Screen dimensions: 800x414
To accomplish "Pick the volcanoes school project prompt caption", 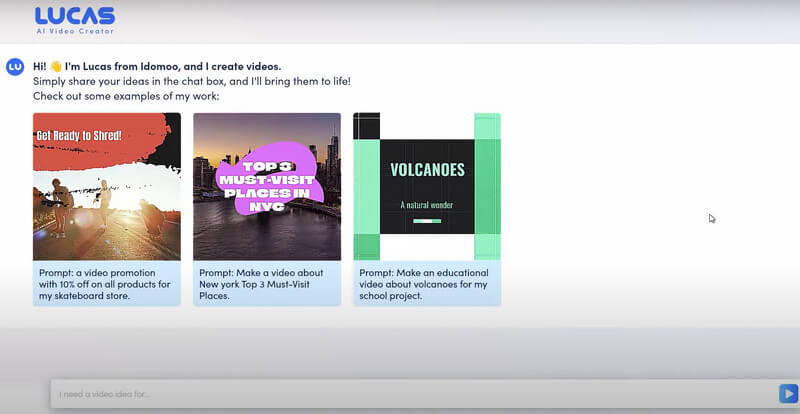I will (427, 283).
